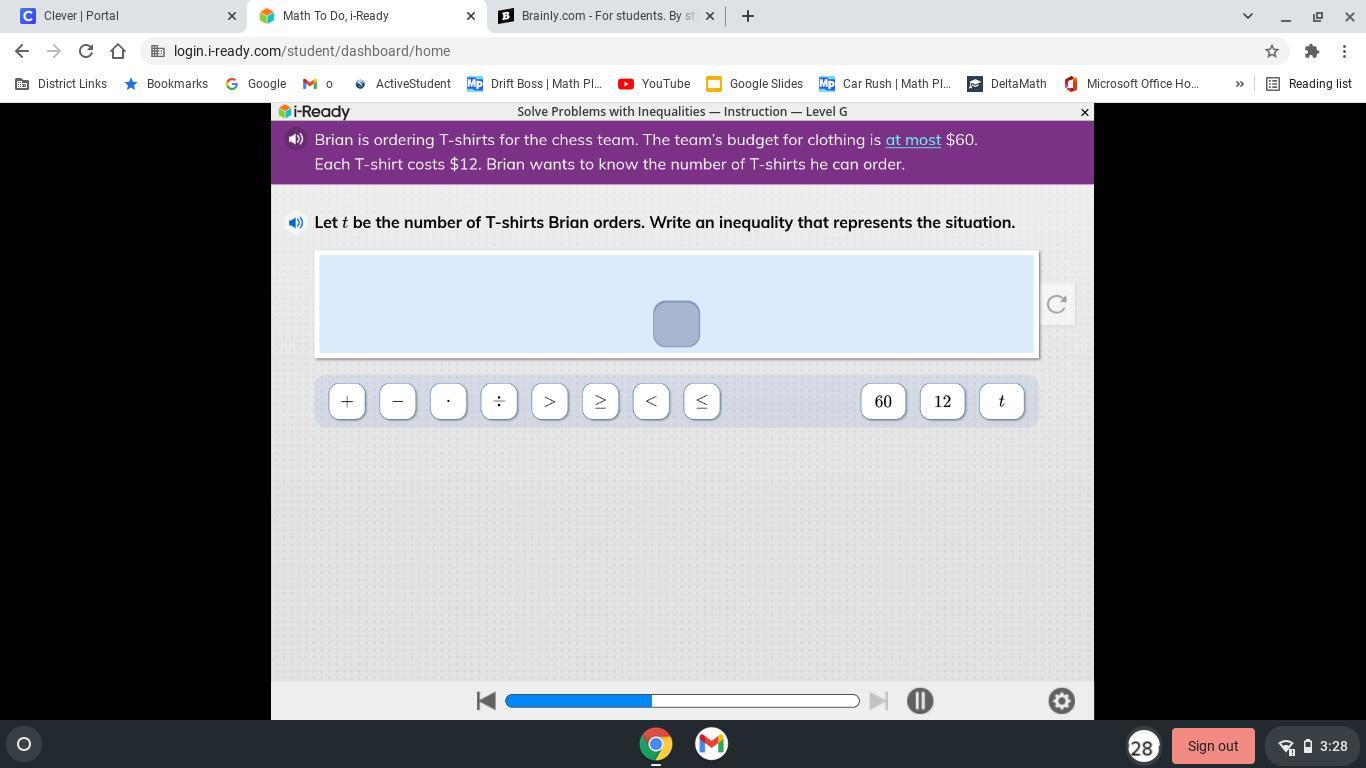Select the less than or equal tile
Image resolution: width=1366 pixels, height=768 pixels.
pyautogui.click(x=702, y=401)
